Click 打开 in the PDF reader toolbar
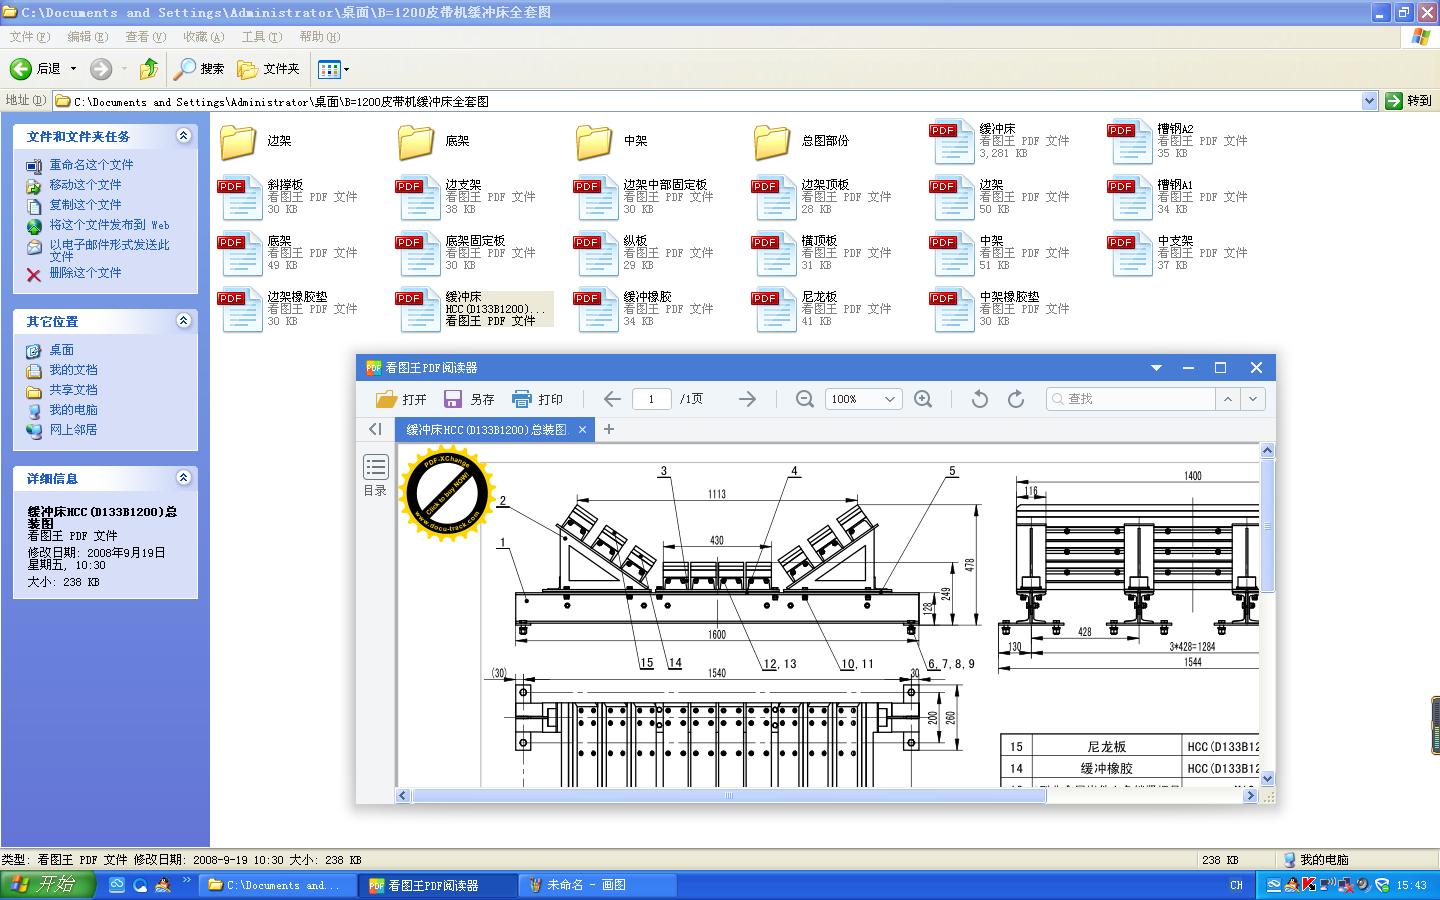 [x=401, y=399]
